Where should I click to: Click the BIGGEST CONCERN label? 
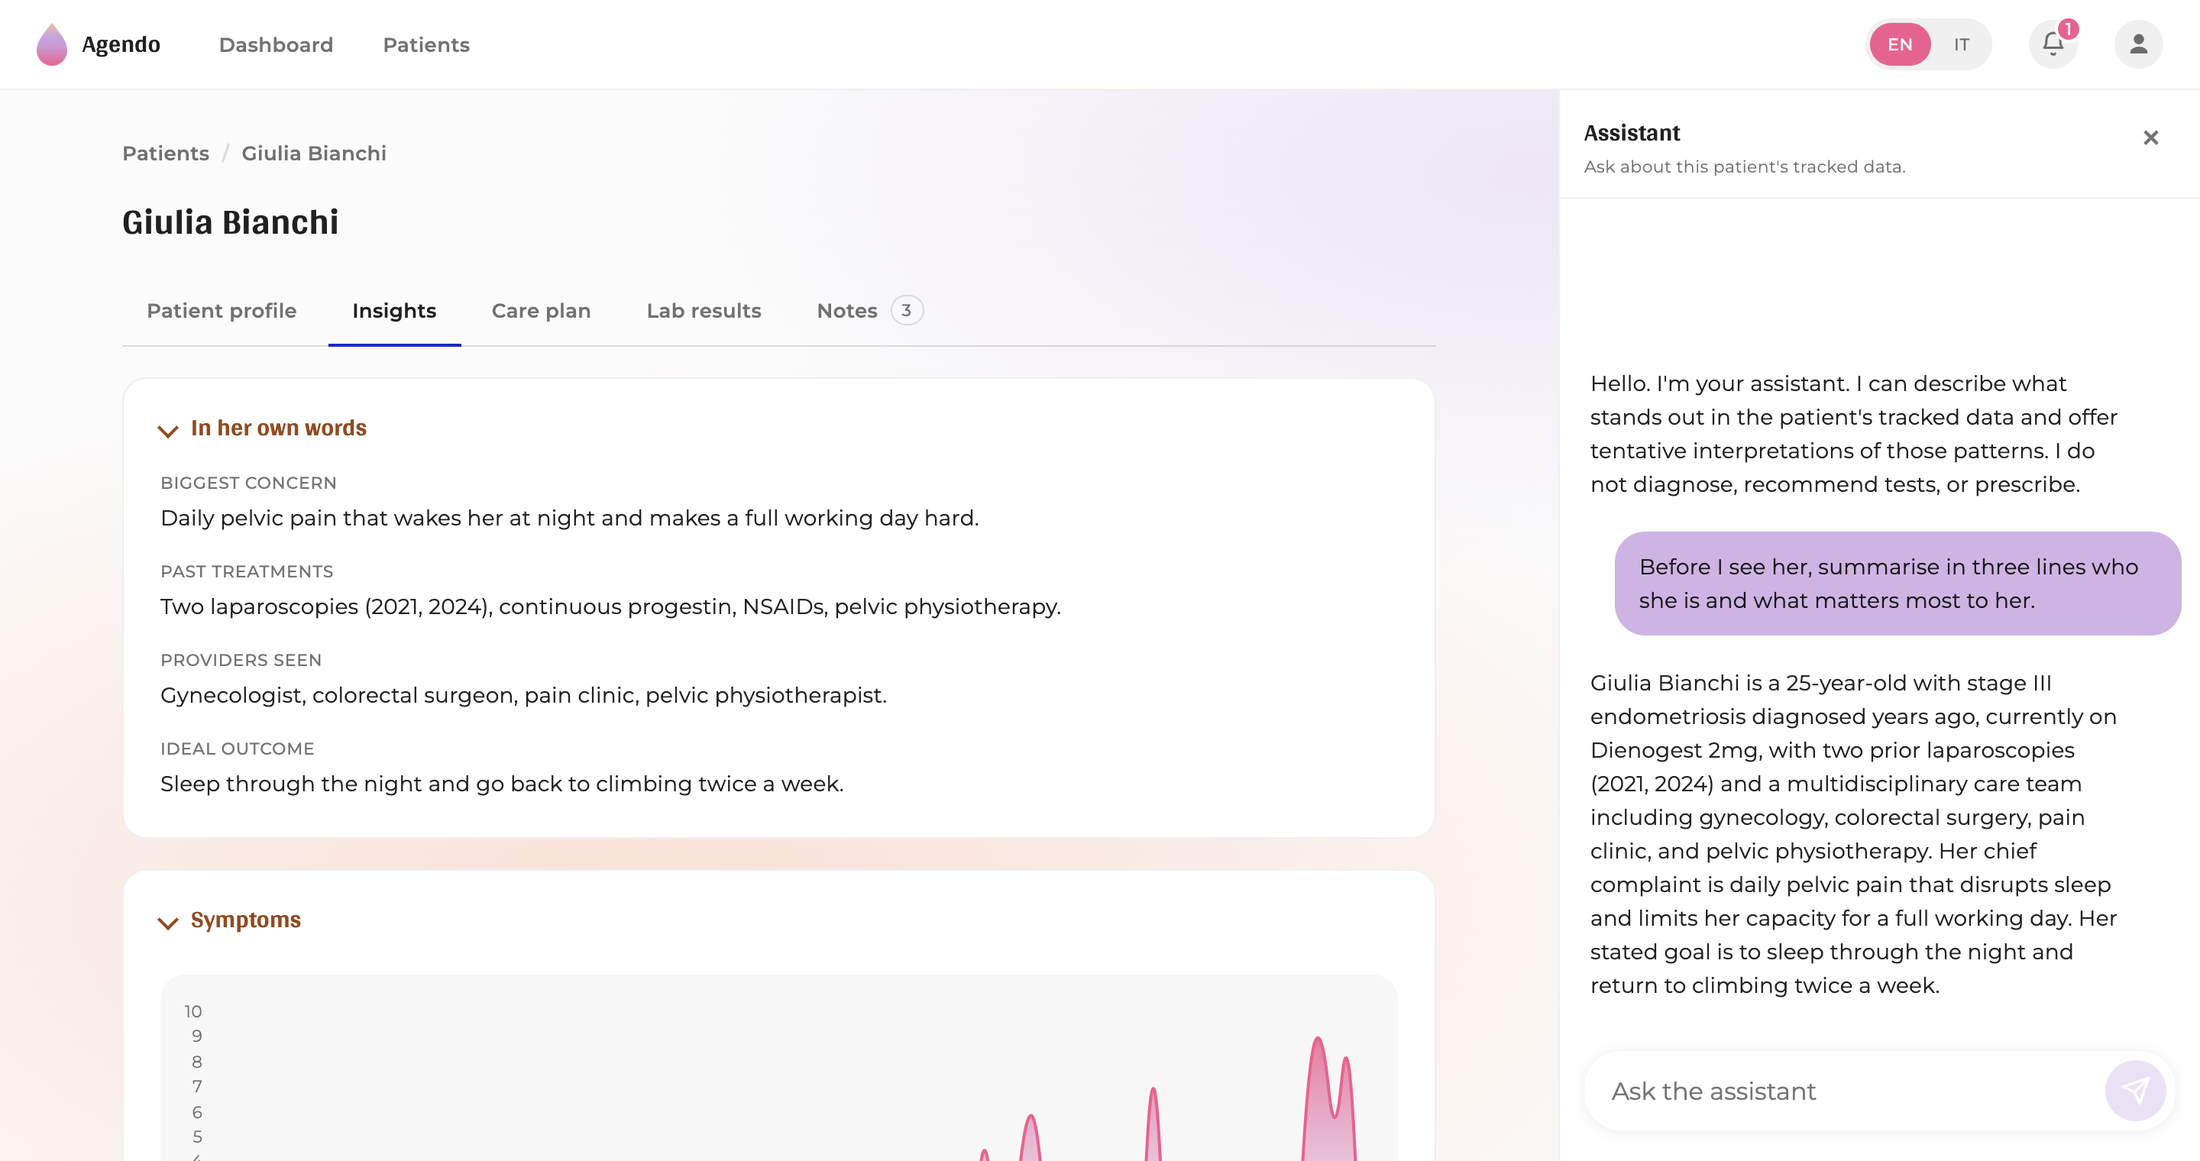click(249, 483)
